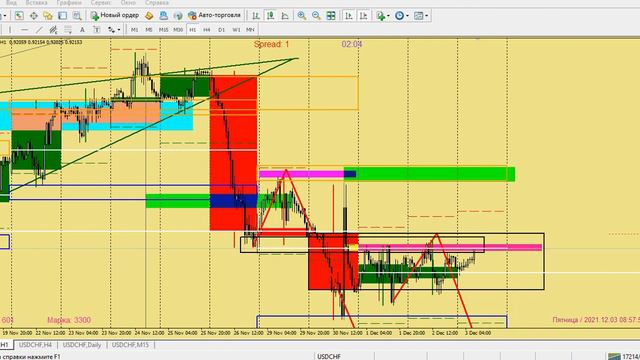Screen dimensions: 640x360
Task: Open the arrows objects dropdown
Action: 114,30
